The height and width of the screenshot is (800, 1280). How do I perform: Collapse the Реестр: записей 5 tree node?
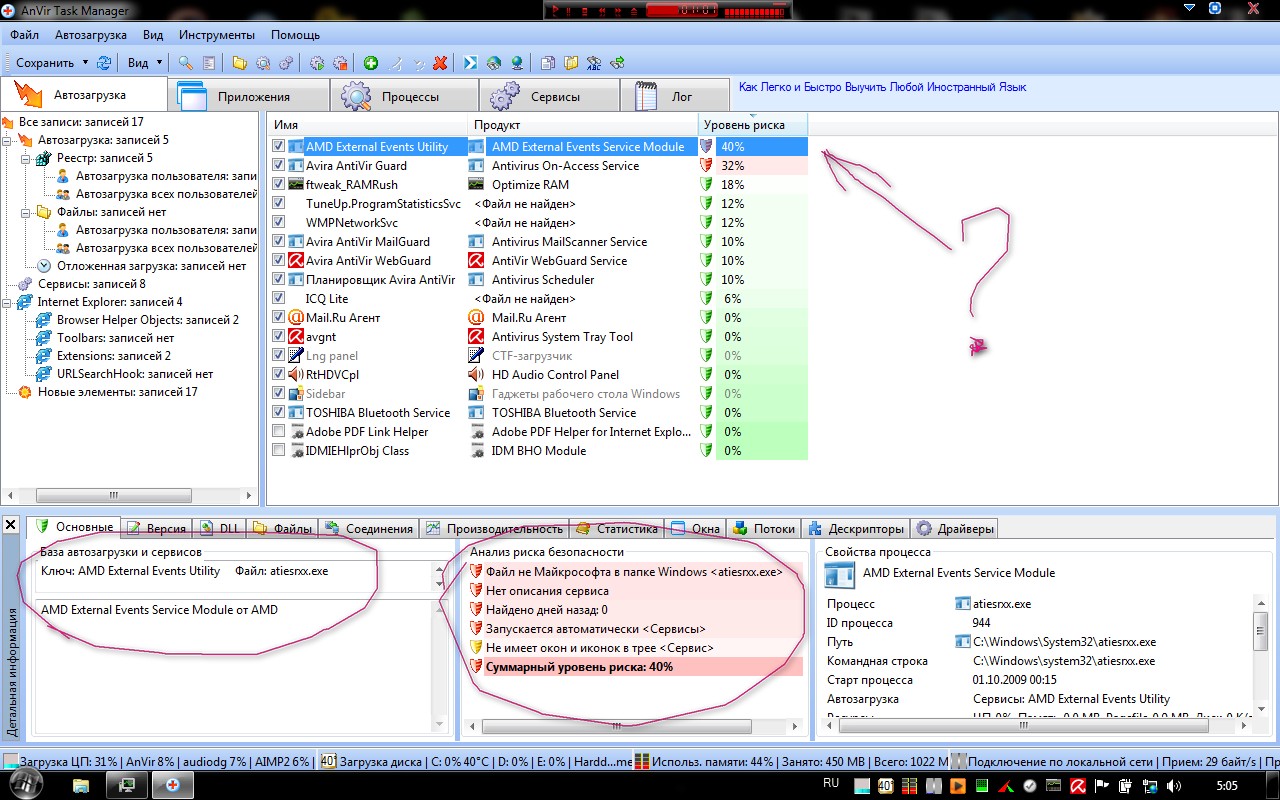(24, 158)
